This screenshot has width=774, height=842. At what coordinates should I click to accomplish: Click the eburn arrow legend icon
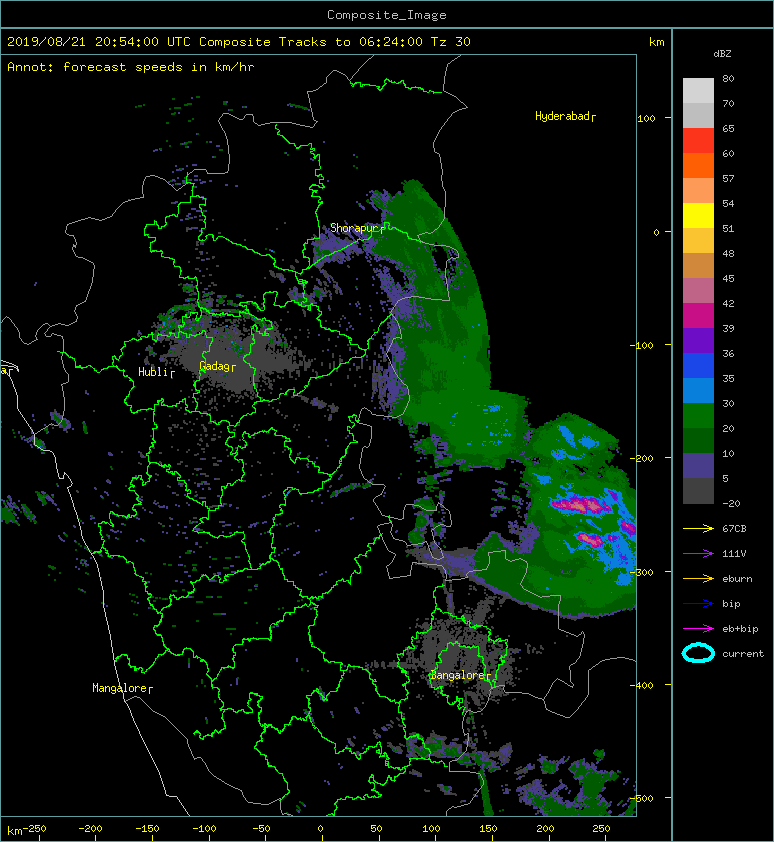pyautogui.click(x=698, y=578)
